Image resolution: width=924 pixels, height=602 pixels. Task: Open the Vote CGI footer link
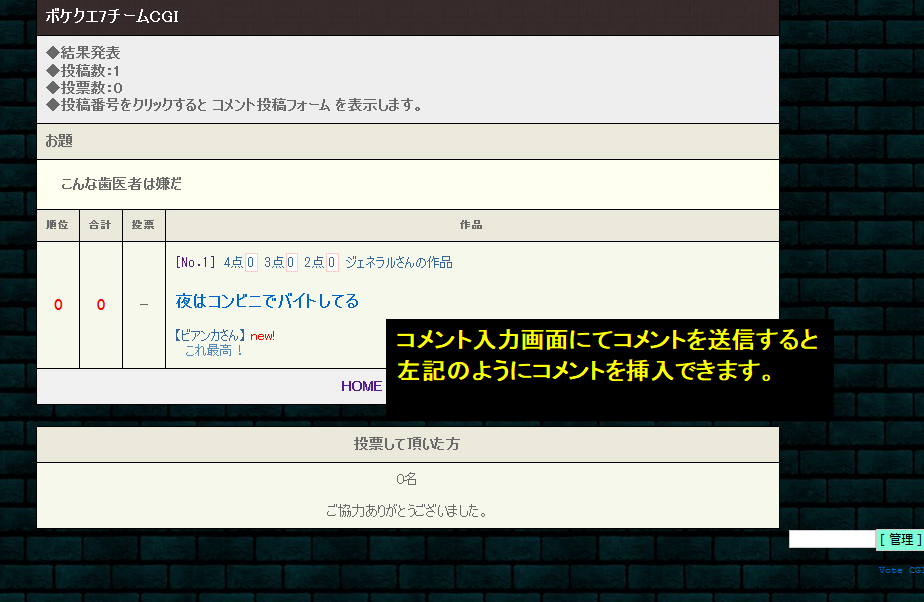click(900, 570)
